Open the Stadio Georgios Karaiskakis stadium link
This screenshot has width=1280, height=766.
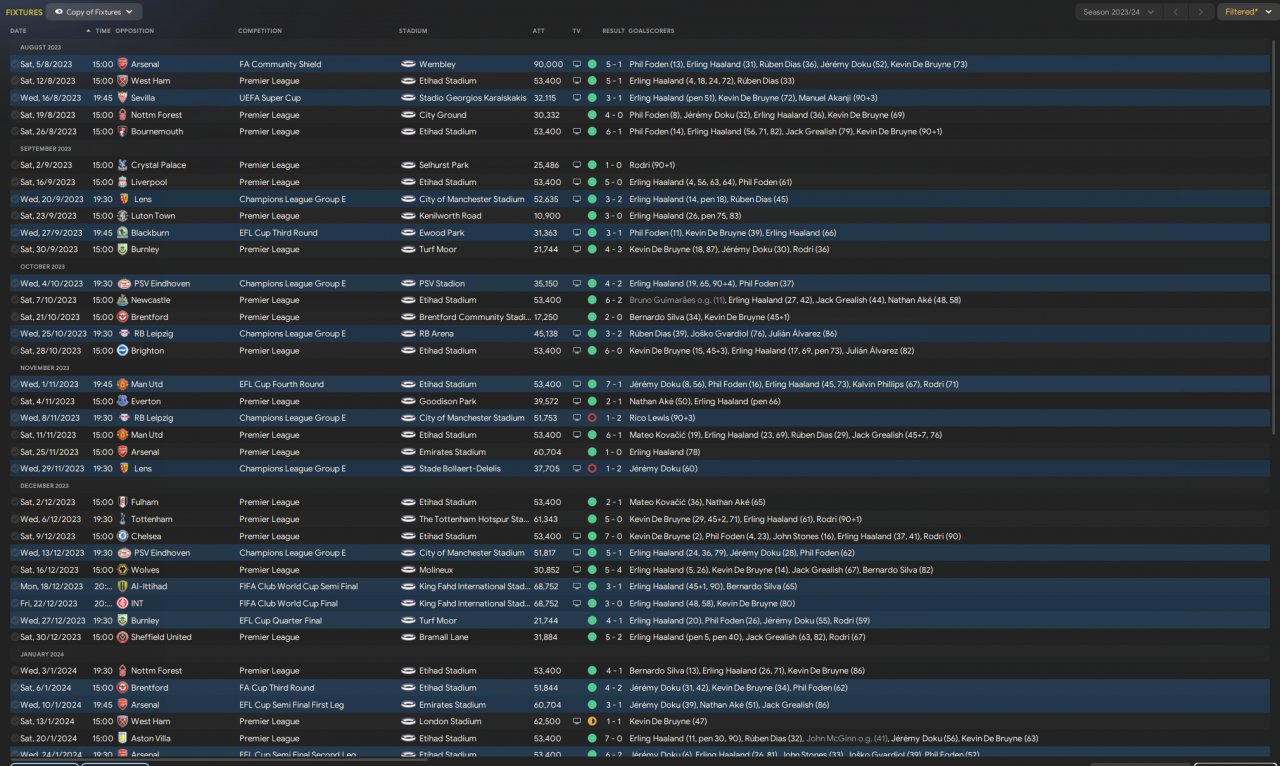(473, 98)
